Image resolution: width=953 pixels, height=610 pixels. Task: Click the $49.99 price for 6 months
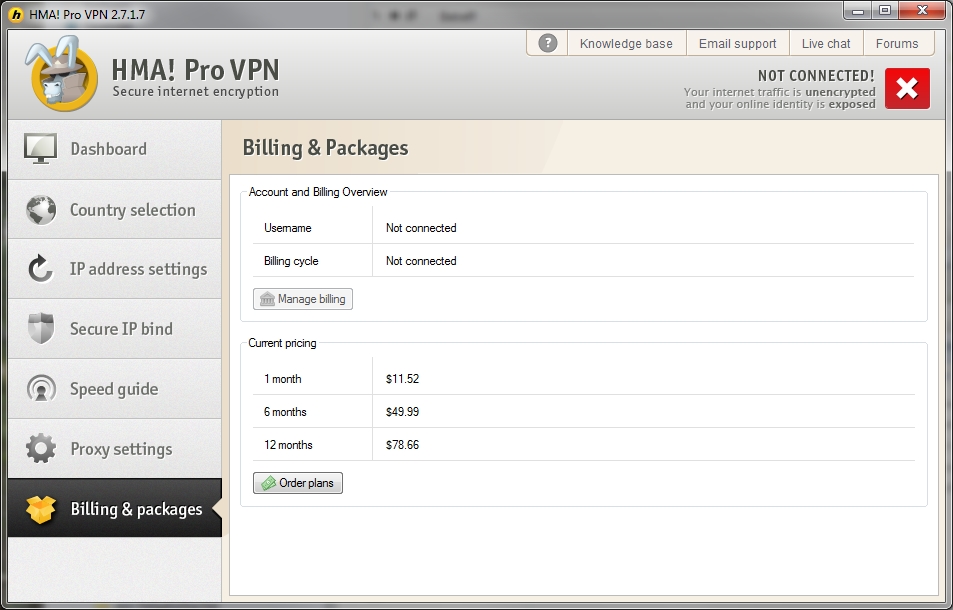coord(402,411)
